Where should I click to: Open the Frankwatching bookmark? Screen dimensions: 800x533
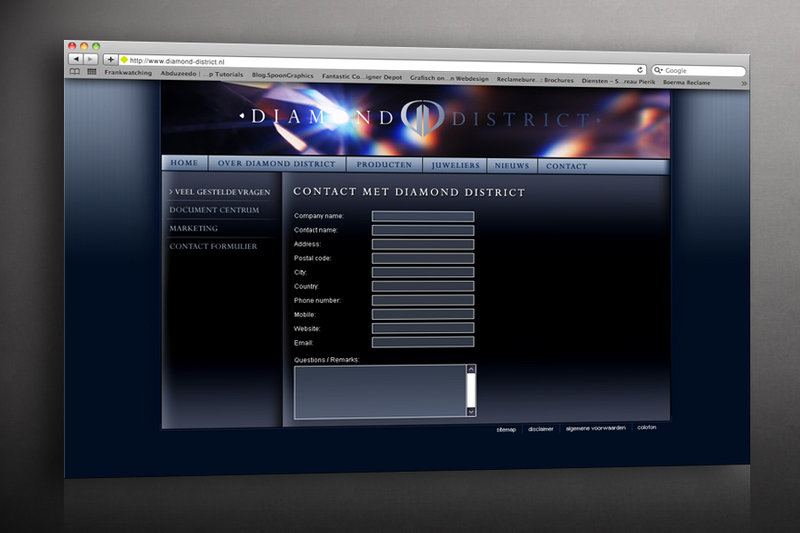point(128,72)
